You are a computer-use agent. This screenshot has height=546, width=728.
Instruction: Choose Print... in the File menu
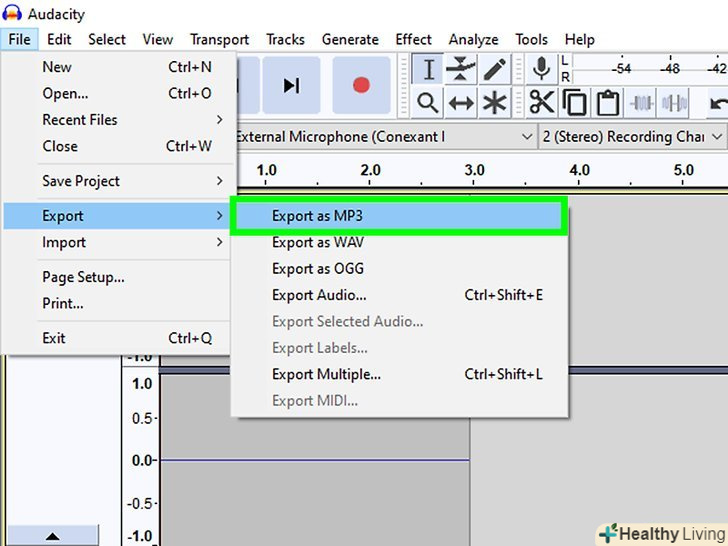[117, 304]
